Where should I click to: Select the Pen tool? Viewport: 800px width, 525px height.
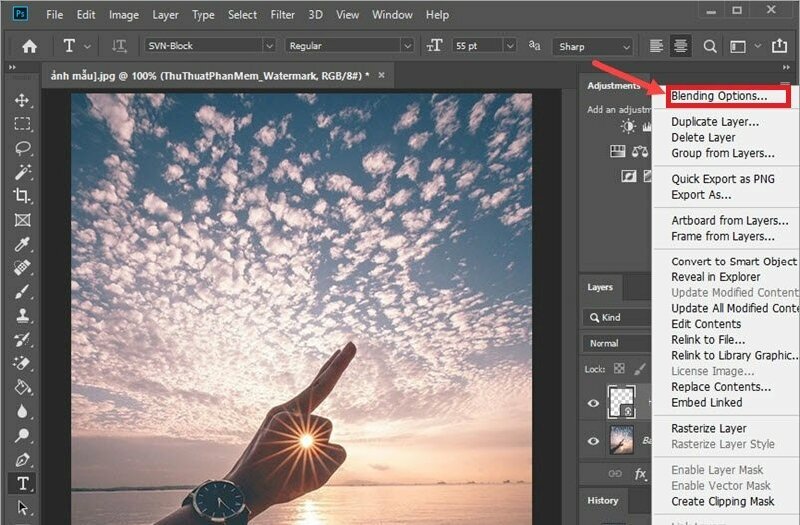[22, 459]
